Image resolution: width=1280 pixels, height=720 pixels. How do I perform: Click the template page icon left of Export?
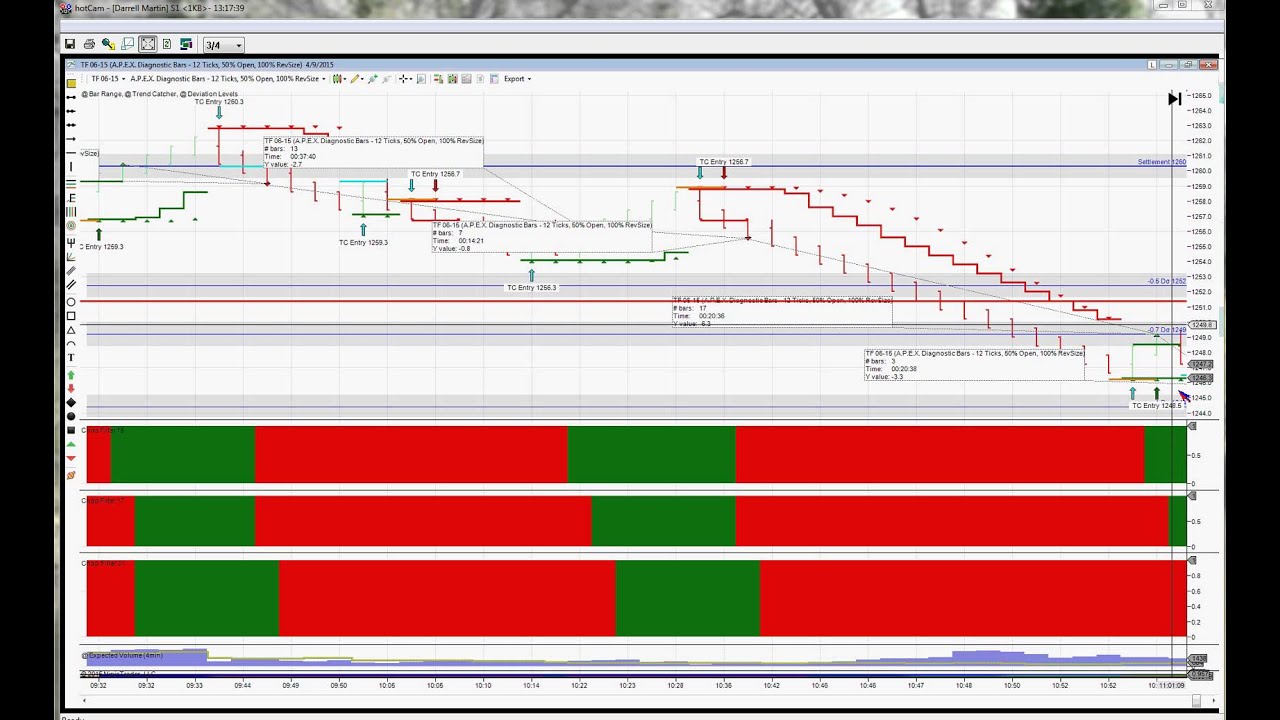click(x=493, y=78)
